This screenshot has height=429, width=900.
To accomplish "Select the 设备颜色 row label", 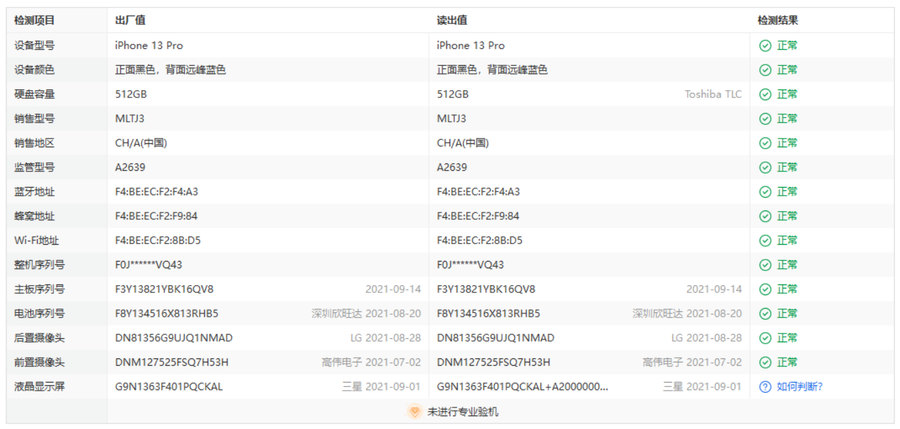I will tap(34, 70).
